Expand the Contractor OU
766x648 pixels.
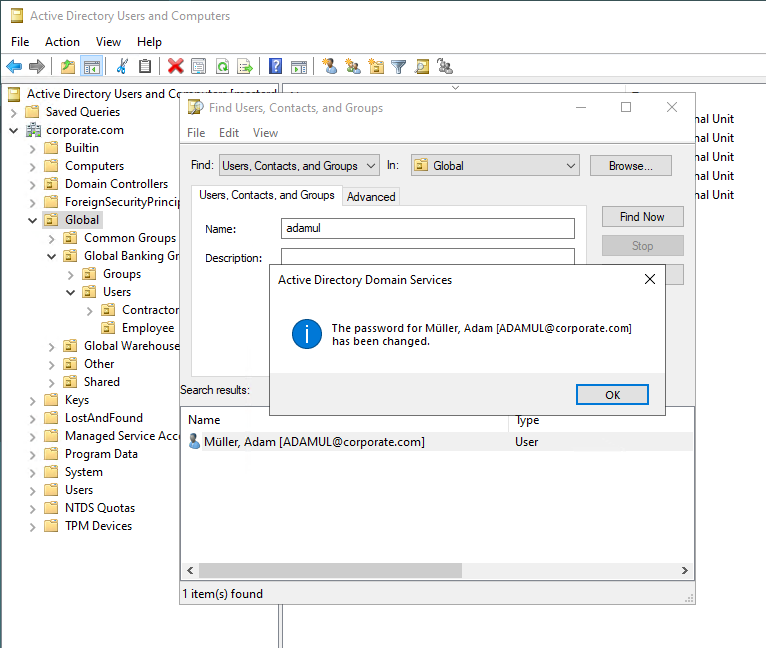[x=89, y=310]
